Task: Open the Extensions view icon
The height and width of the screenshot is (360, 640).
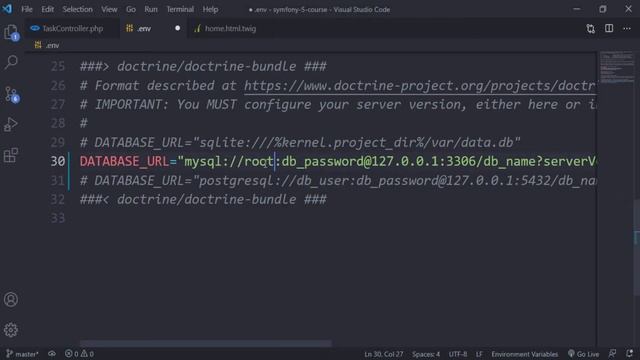Action: (11, 155)
